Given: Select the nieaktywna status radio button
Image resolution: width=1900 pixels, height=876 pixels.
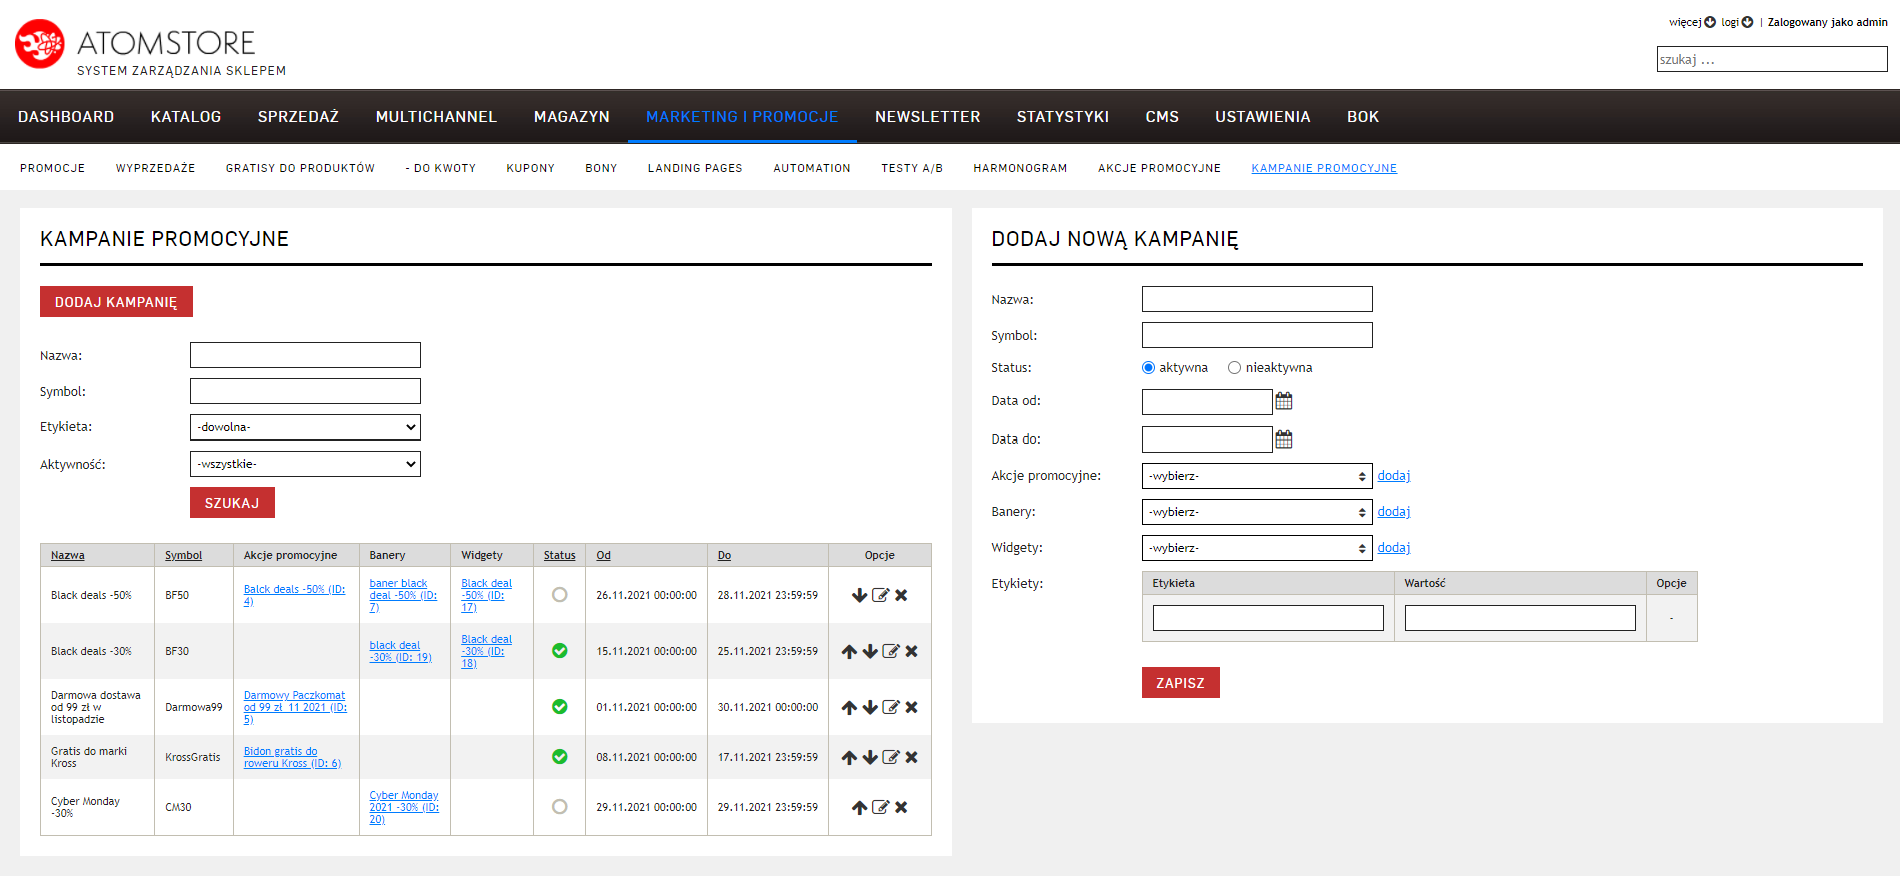Looking at the screenshot, I should click(1234, 368).
